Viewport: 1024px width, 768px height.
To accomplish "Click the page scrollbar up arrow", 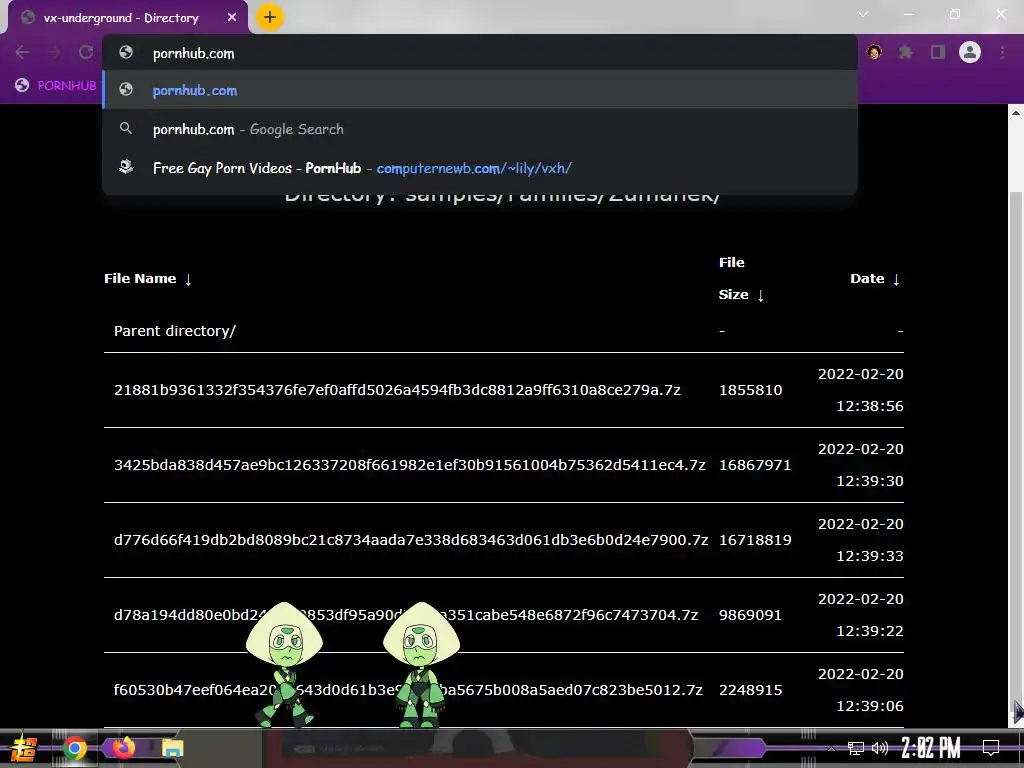I will pyautogui.click(x=1016, y=112).
